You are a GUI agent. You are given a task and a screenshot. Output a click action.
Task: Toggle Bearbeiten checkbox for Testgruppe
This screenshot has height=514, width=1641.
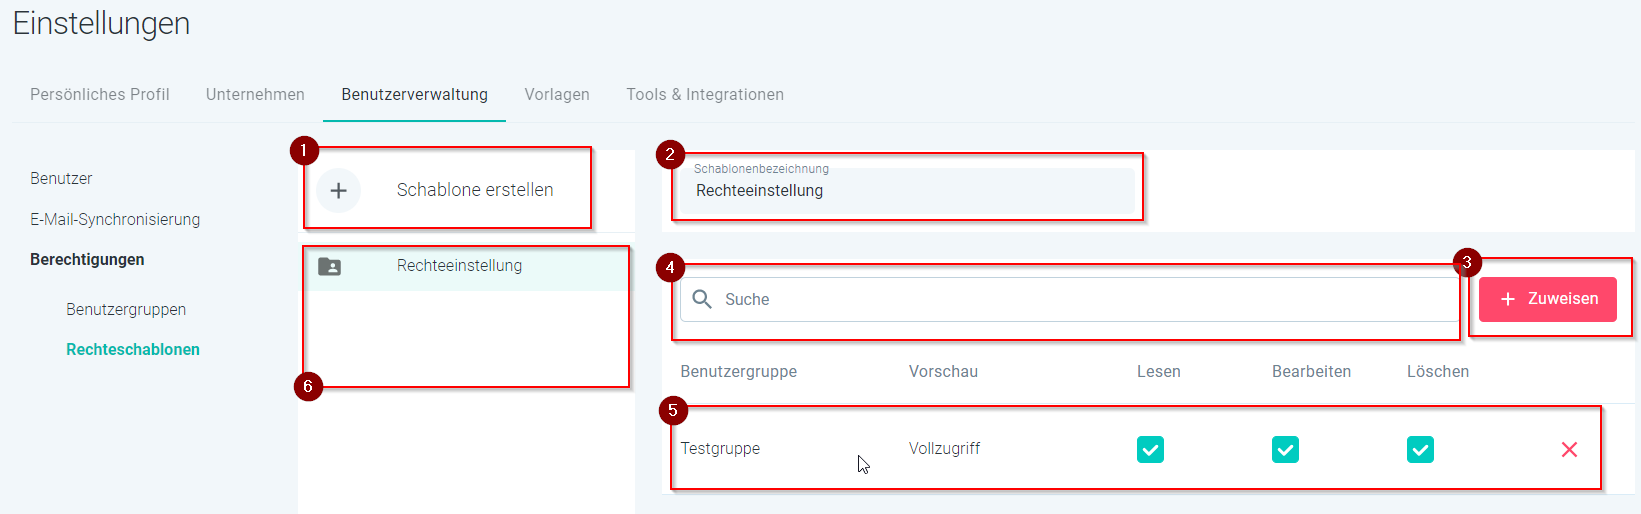click(x=1285, y=450)
